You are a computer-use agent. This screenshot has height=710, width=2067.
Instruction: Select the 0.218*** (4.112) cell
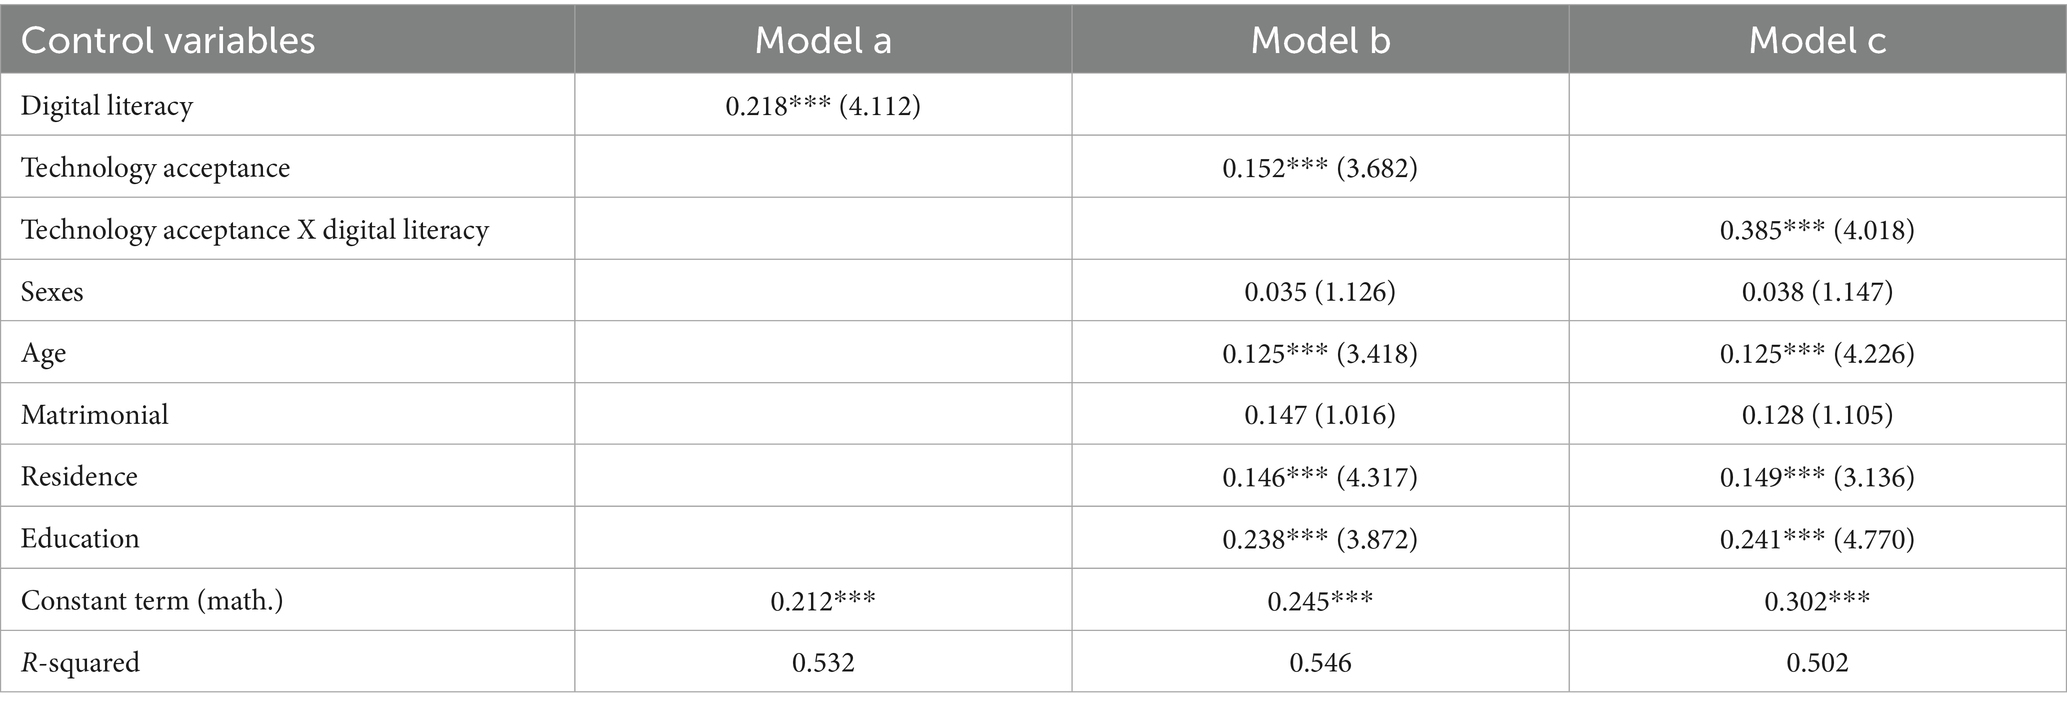point(822,106)
